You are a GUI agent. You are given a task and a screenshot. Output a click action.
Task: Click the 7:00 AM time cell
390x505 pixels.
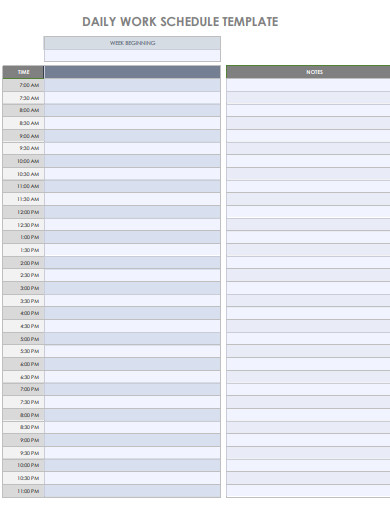[x=23, y=85]
